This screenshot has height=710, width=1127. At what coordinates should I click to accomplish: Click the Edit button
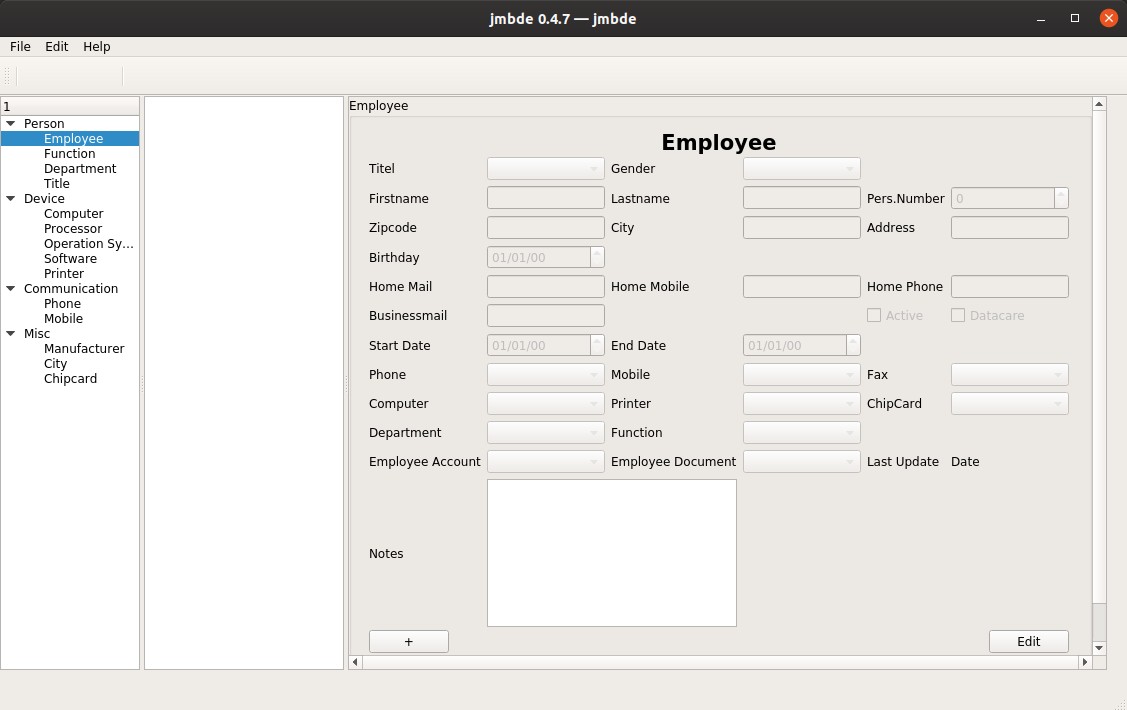pyautogui.click(x=1029, y=642)
